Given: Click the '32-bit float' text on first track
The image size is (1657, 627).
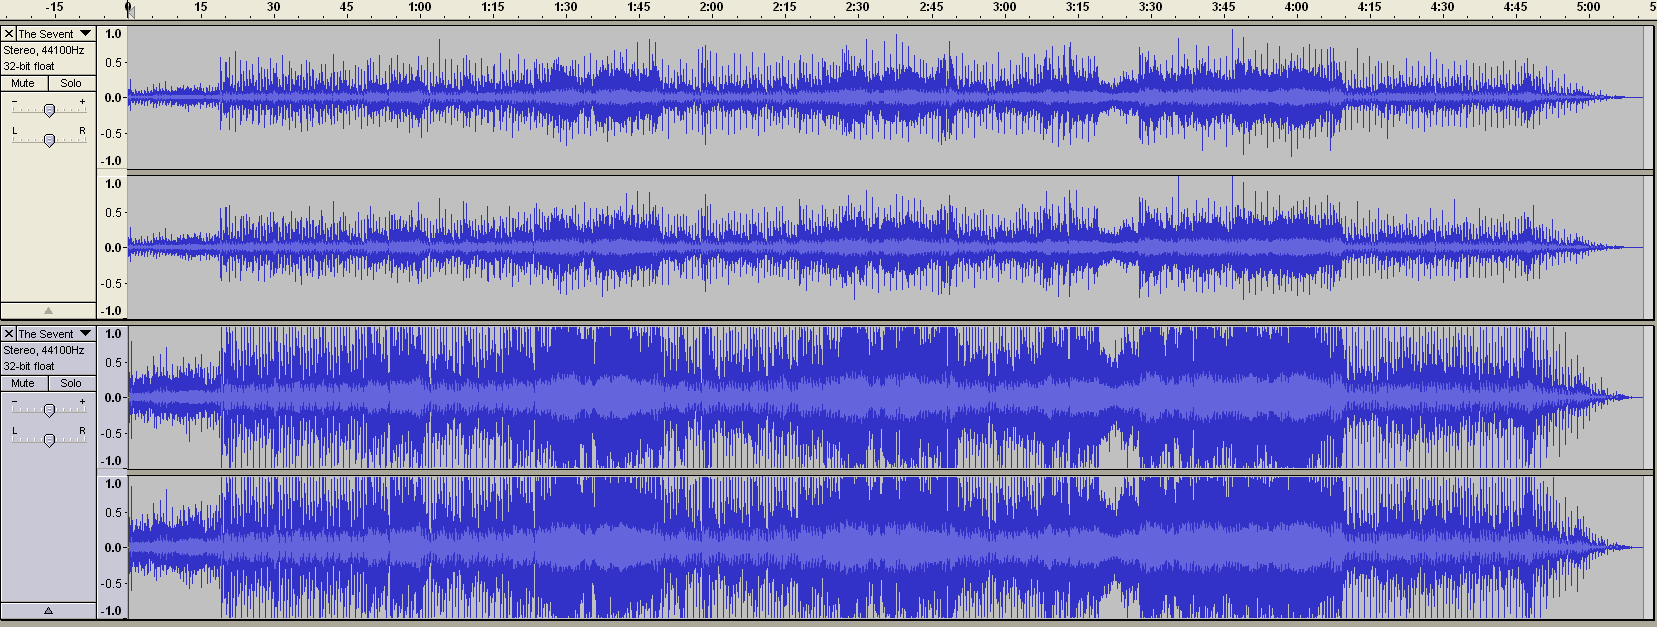Looking at the screenshot, I should pyautogui.click(x=29, y=66).
